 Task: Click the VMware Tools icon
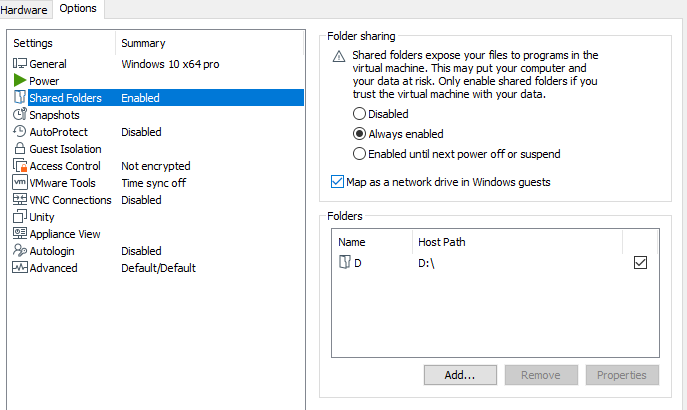[x=19, y=183]
